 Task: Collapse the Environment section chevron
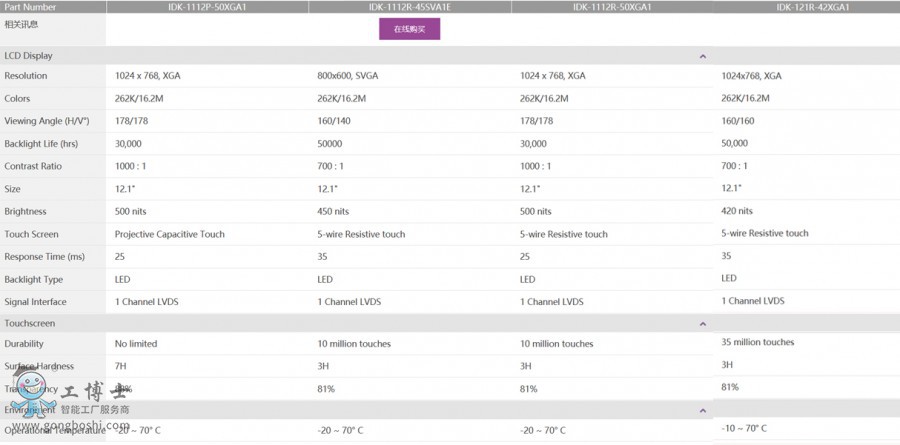pos(703,410)
